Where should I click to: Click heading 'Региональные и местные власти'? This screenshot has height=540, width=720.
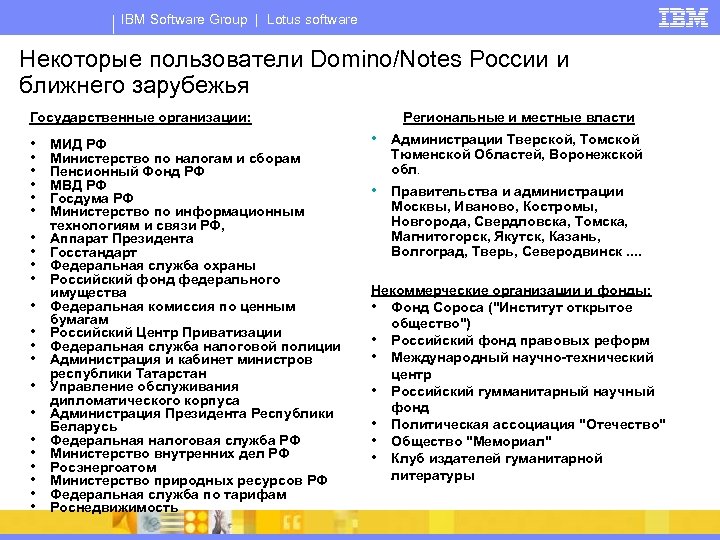tap(519, 118)
